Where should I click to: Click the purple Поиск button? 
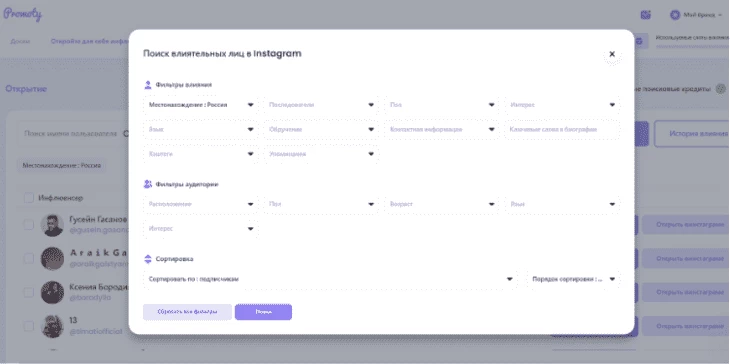pos(264,312)
